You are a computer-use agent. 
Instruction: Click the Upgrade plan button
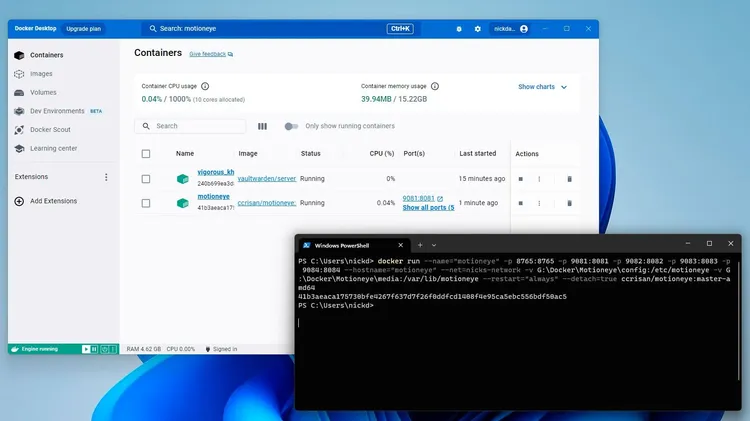point(83,29)
